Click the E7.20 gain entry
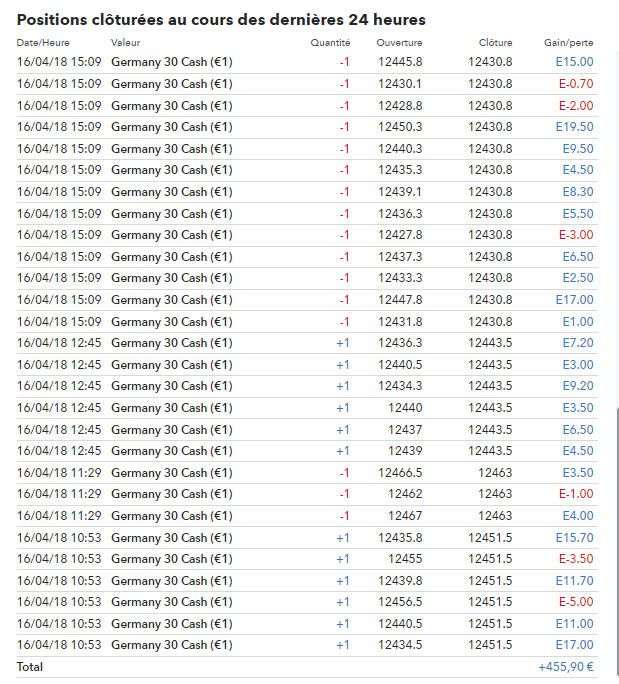 (x=578, y=342)
